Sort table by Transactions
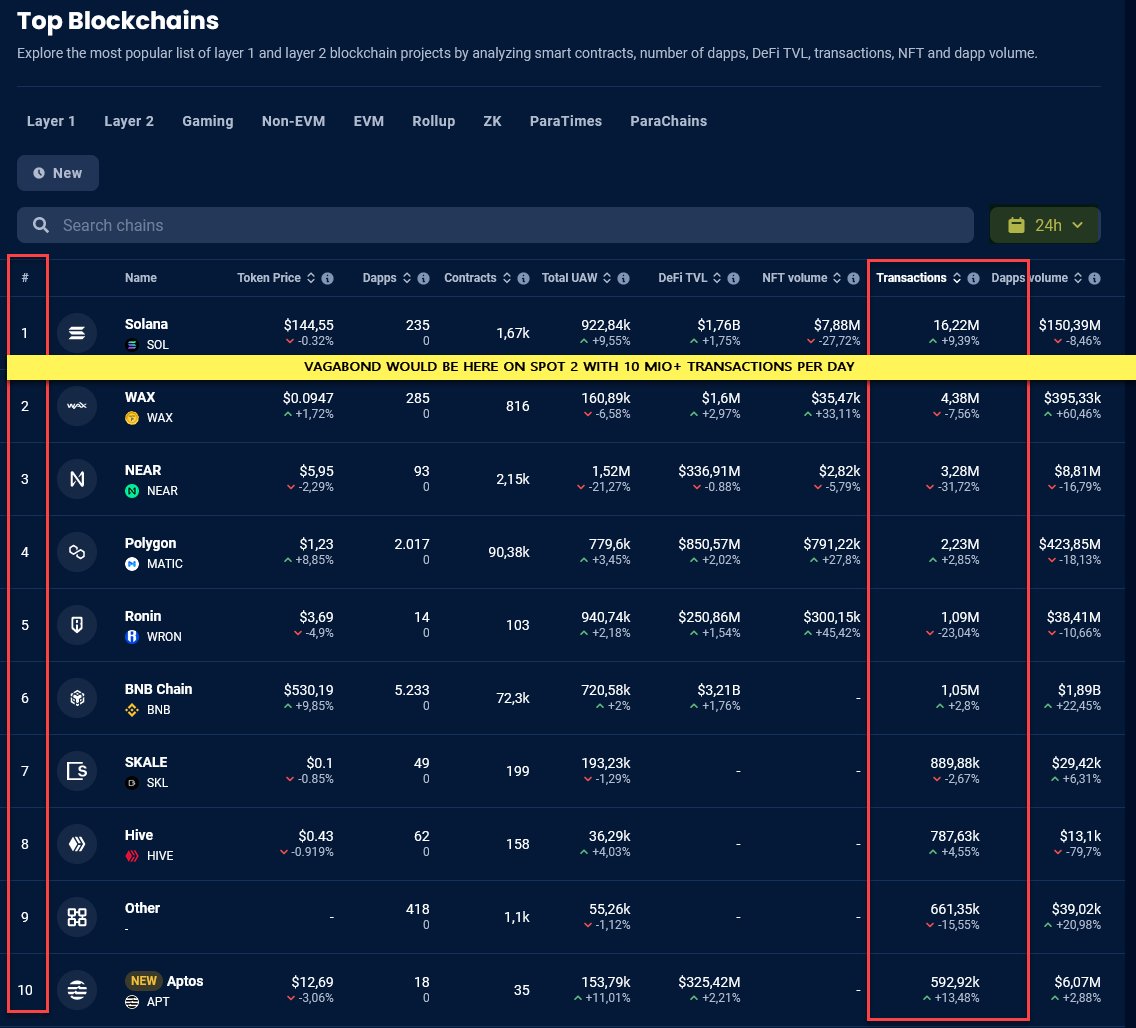This screenshot has height=1028, width=1136. pyautogui.click(x=957, y=278)
